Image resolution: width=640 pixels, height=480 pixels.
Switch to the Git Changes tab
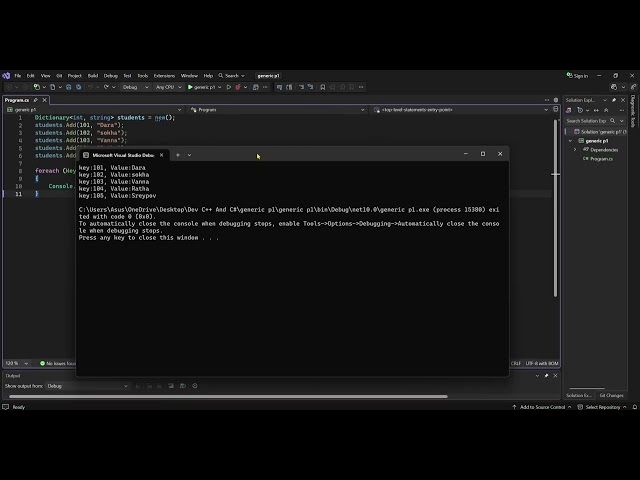[611, 395]
